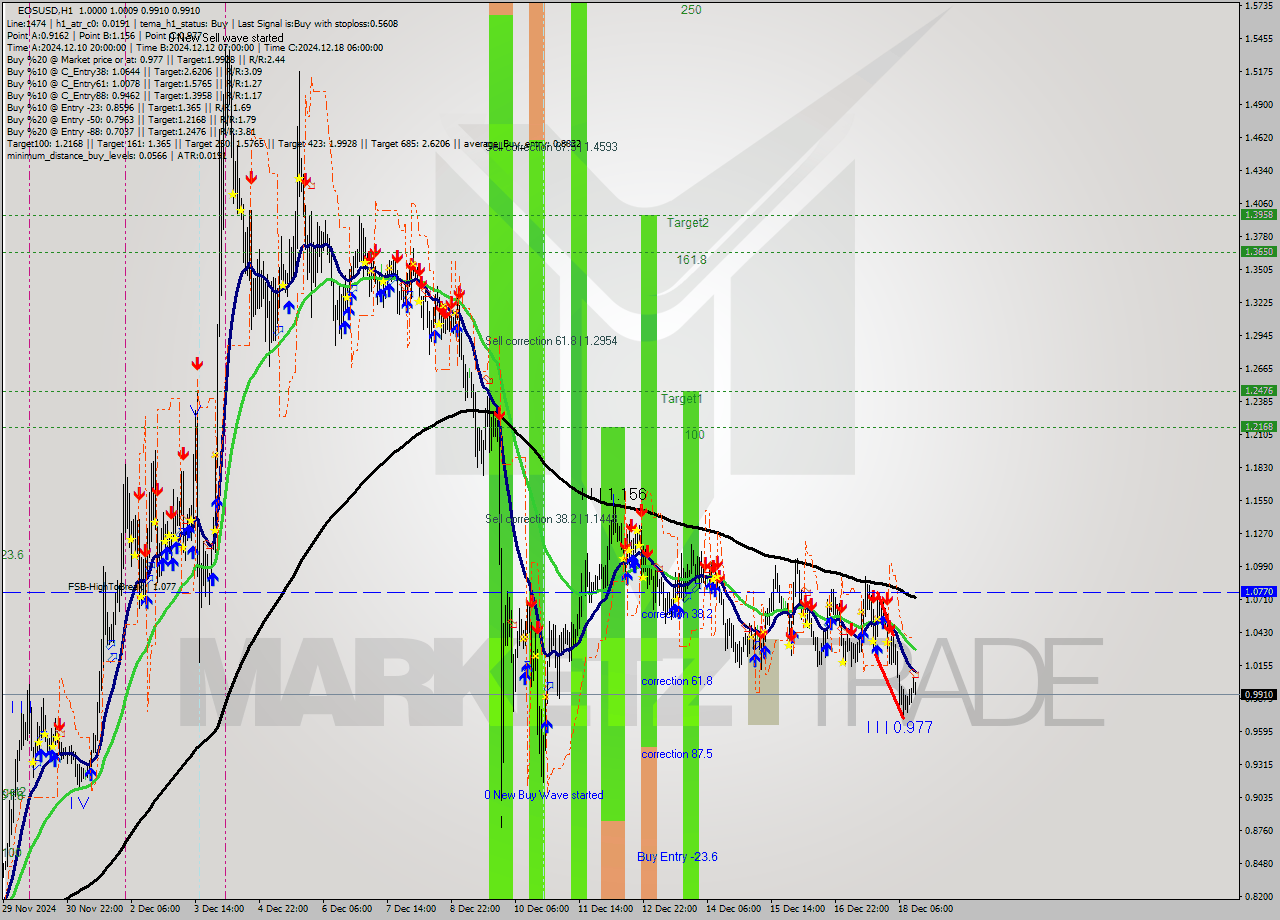1280x920 pixels.
Task: Click 'Sell correction 61.8 | 1.2954' label
Action: point(551,341)
